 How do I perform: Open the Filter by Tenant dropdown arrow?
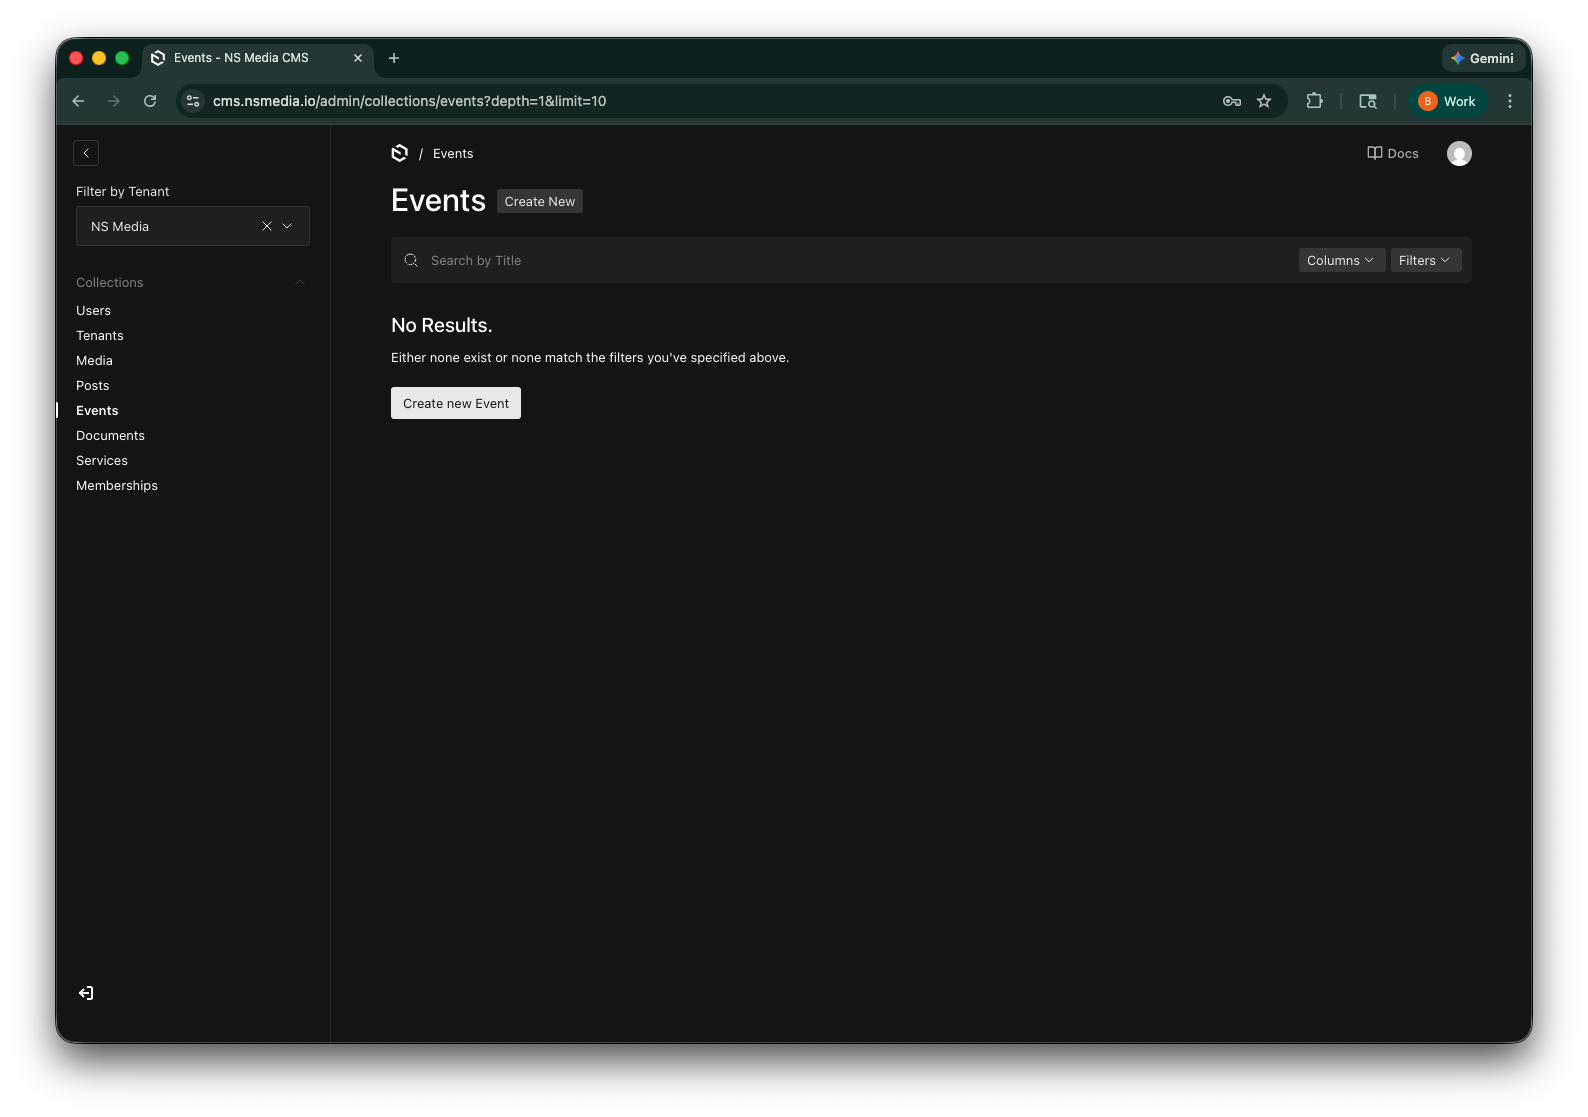coord(287,226)
